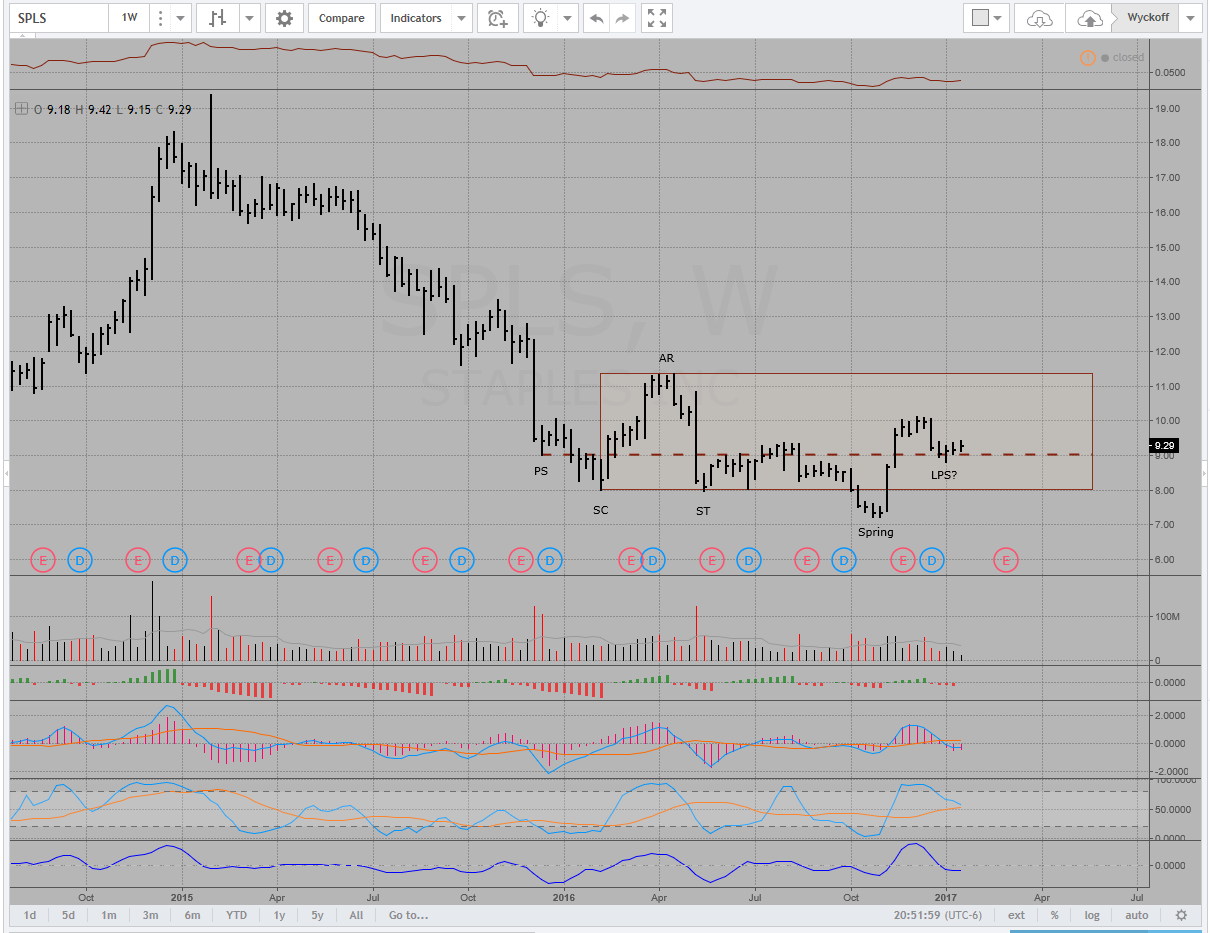Viewport: 1210px width, 933px height.
Task: Redo the last chart action
Action: tap(622, 18)
